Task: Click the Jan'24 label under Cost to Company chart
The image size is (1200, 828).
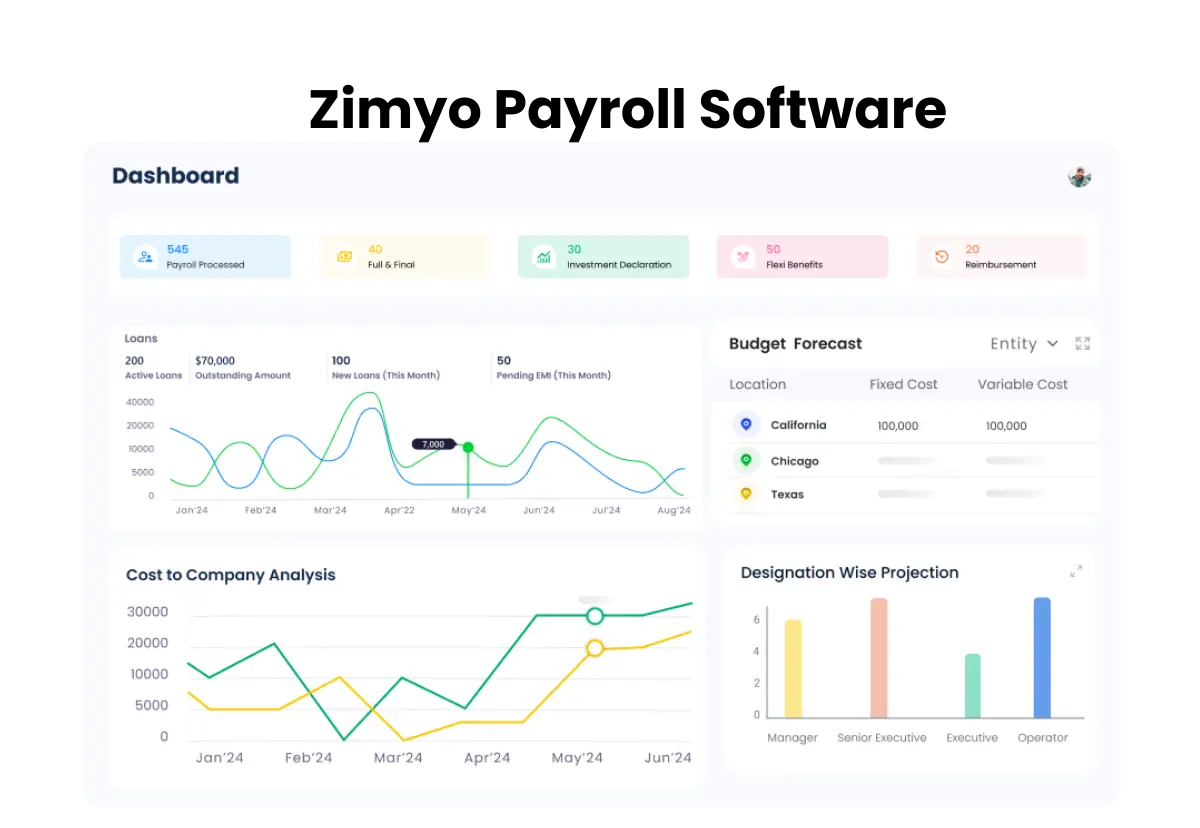Action: [x=220, y=758]
